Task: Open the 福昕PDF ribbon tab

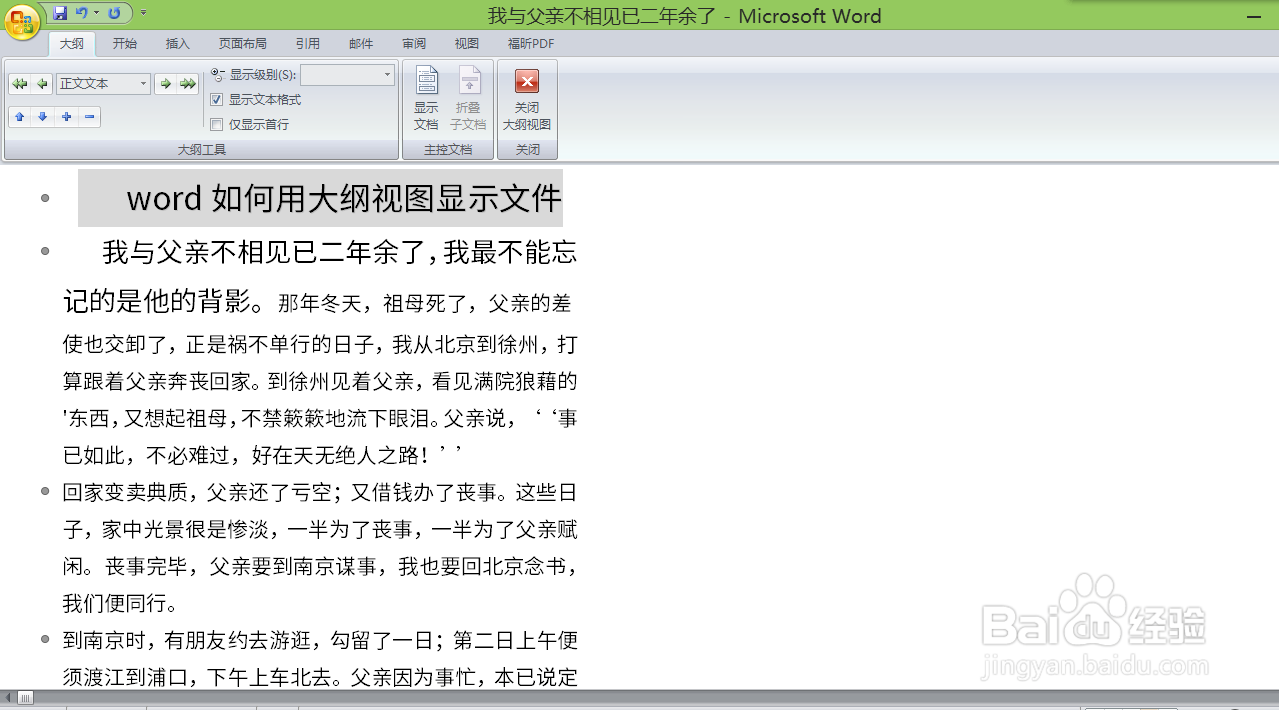Action: coord(531,44)
